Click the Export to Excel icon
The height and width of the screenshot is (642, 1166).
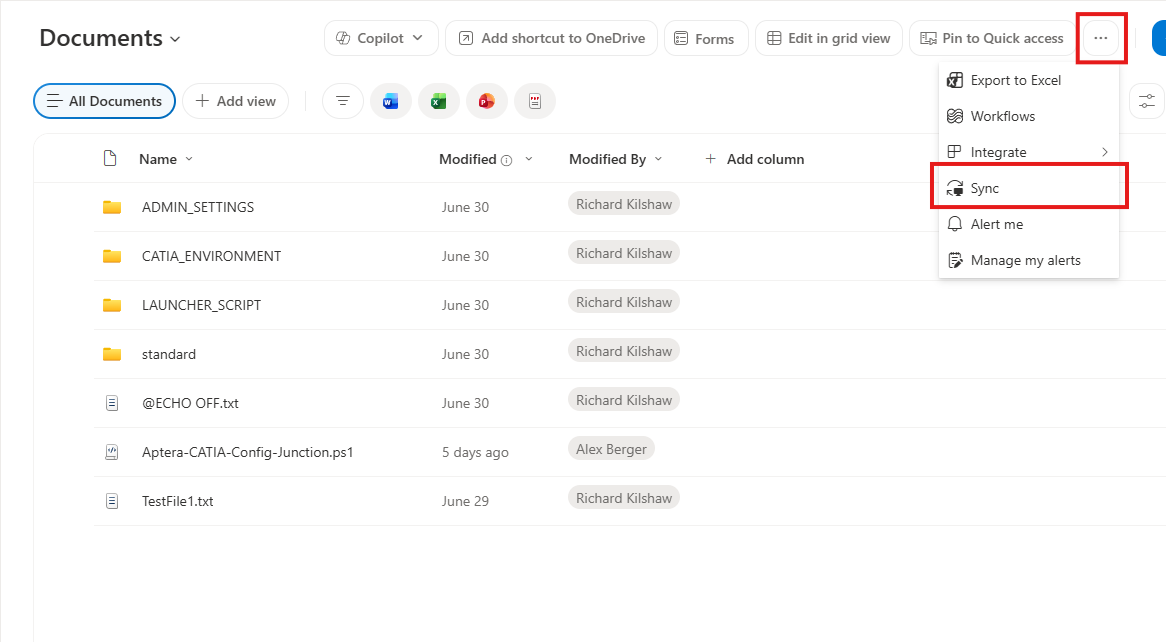coord(955,80)
